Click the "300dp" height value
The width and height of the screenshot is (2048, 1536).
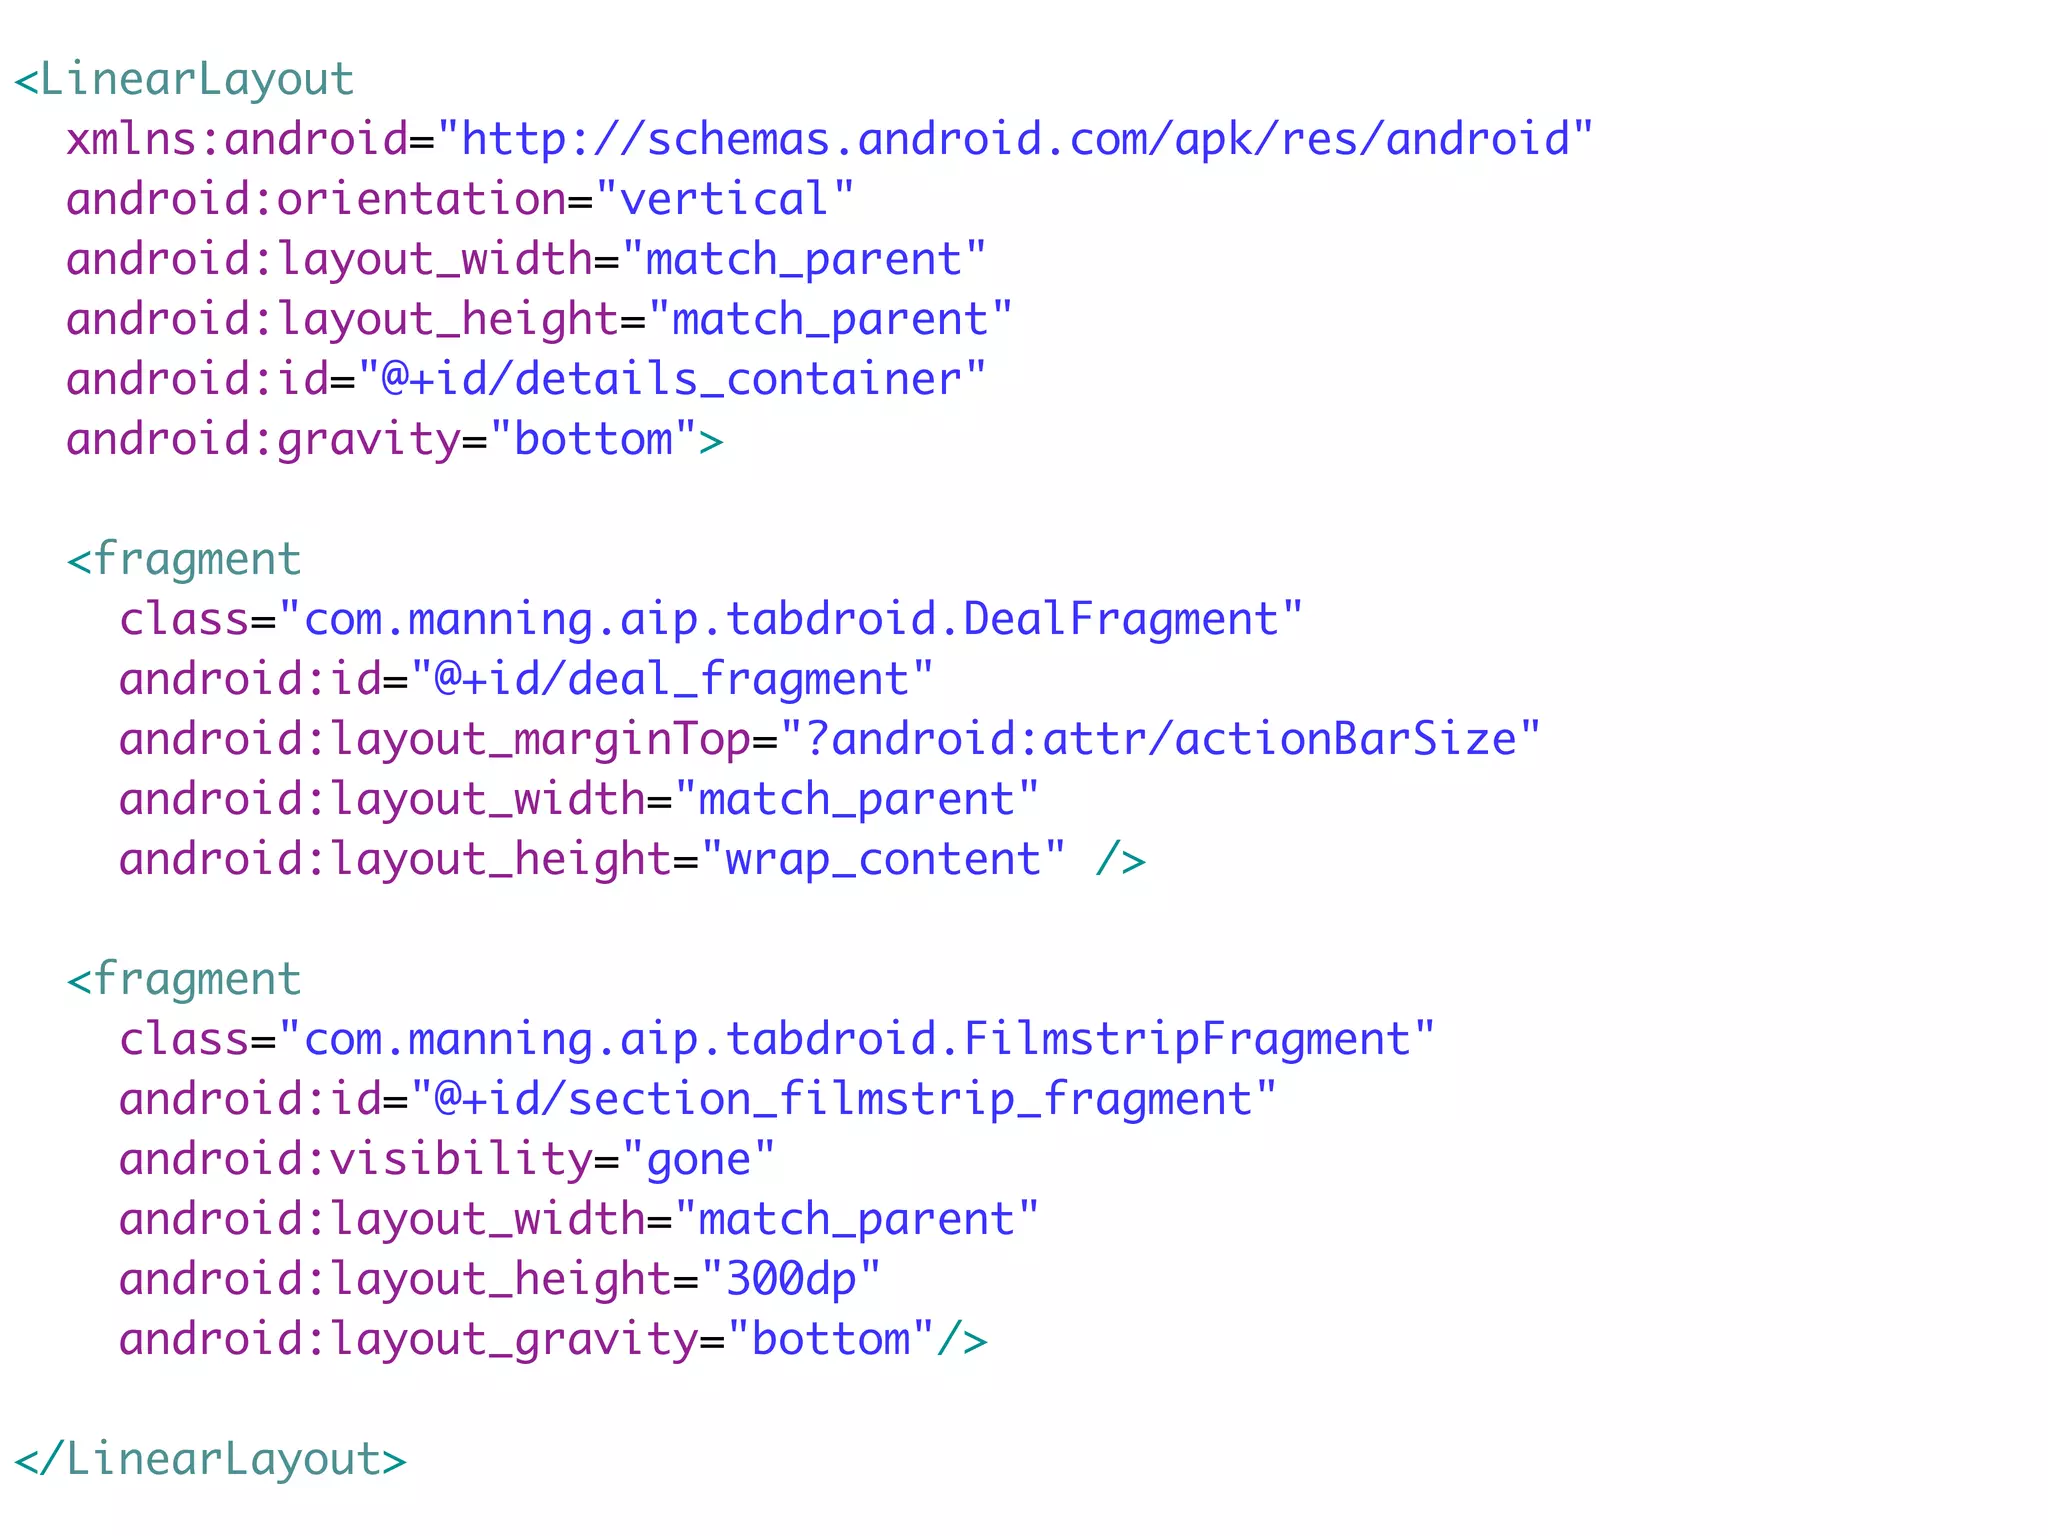791,1279
